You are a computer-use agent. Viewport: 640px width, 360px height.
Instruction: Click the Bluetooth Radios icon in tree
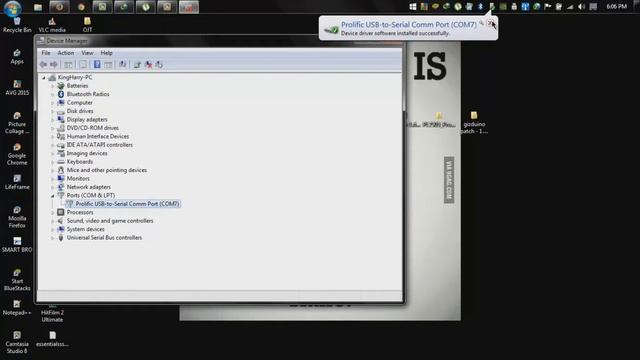[x=61, y=94]
